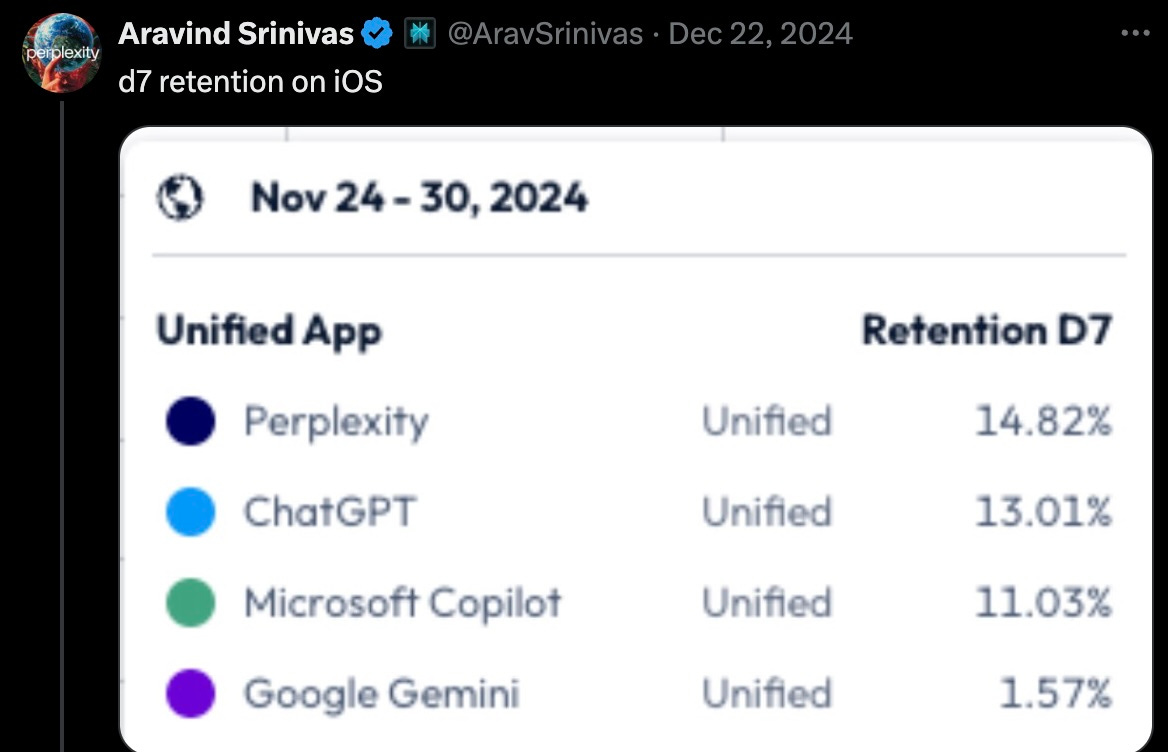Click the Unified App column header

tap(269, 331)
